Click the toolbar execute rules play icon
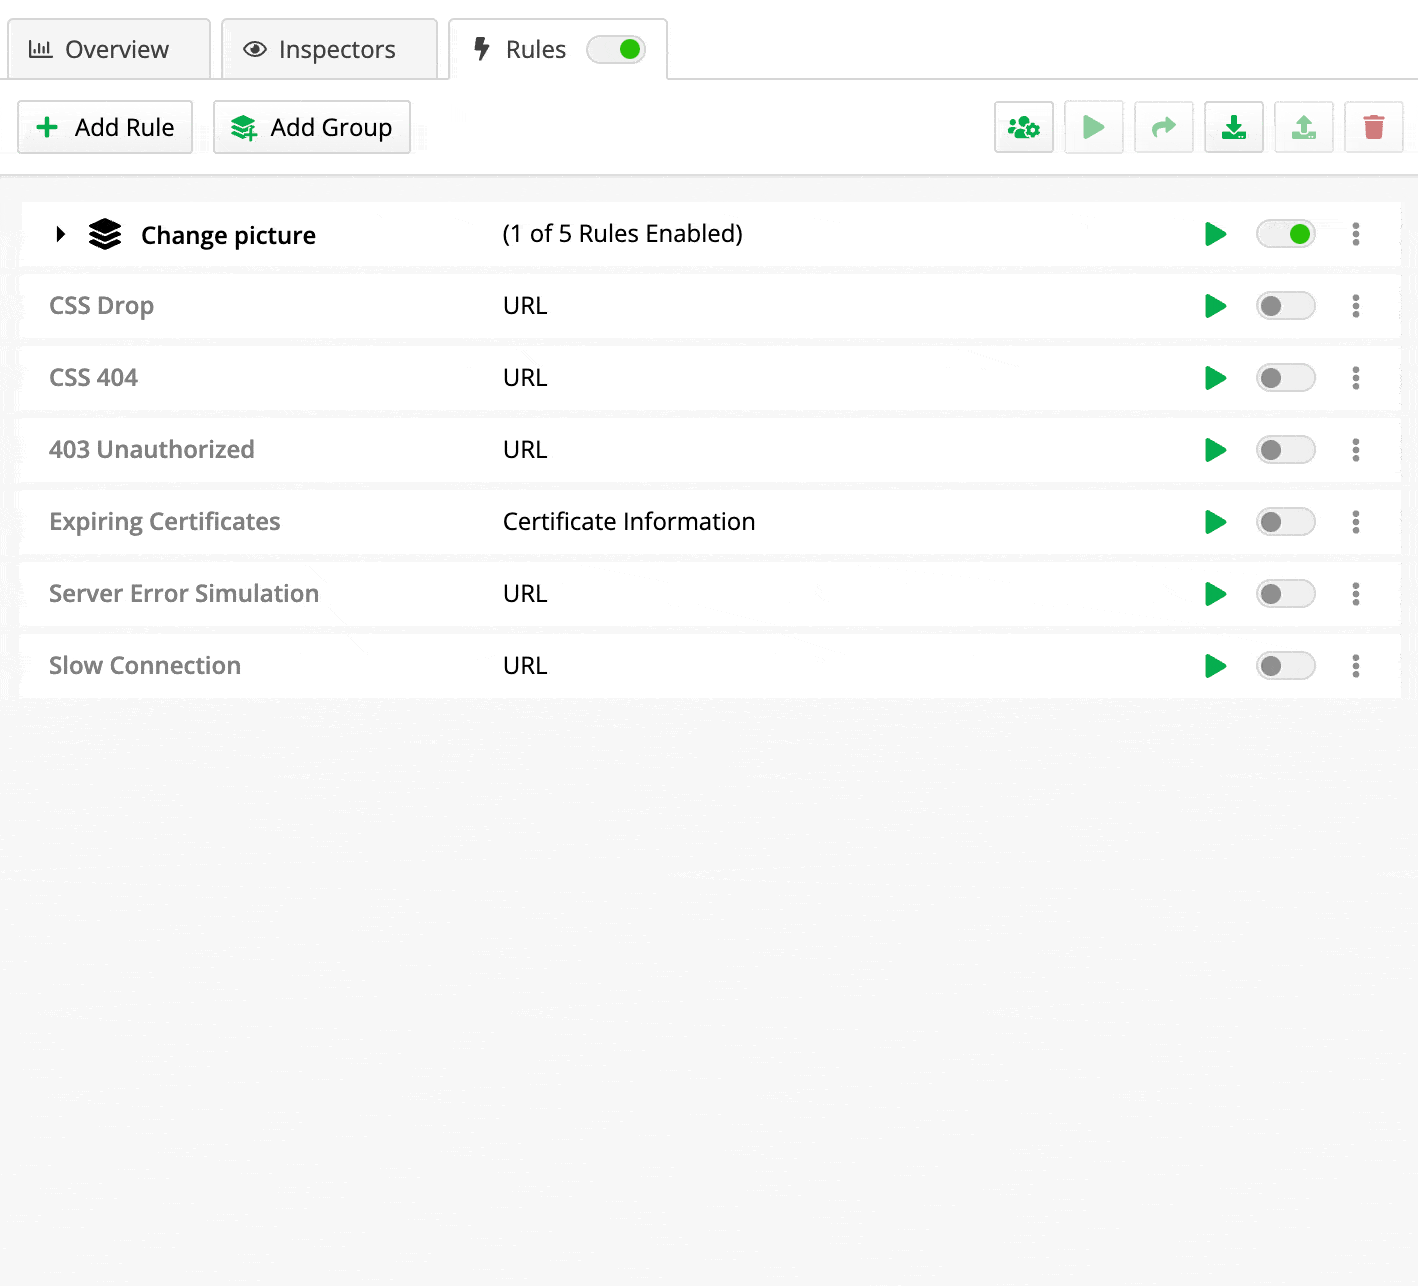Image resolution: width=1418 pixels, height=1286 pixels. (x=1094, y=127)
